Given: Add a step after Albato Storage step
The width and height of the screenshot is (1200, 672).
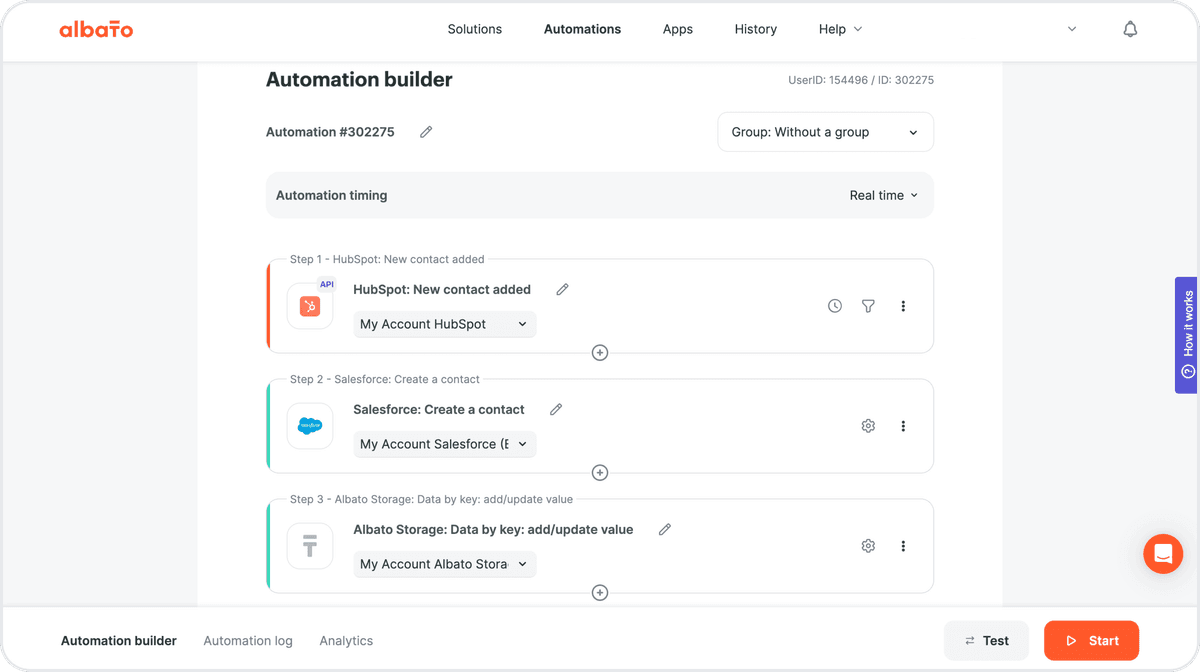Looking at the screenshot, I should point(600,592).
